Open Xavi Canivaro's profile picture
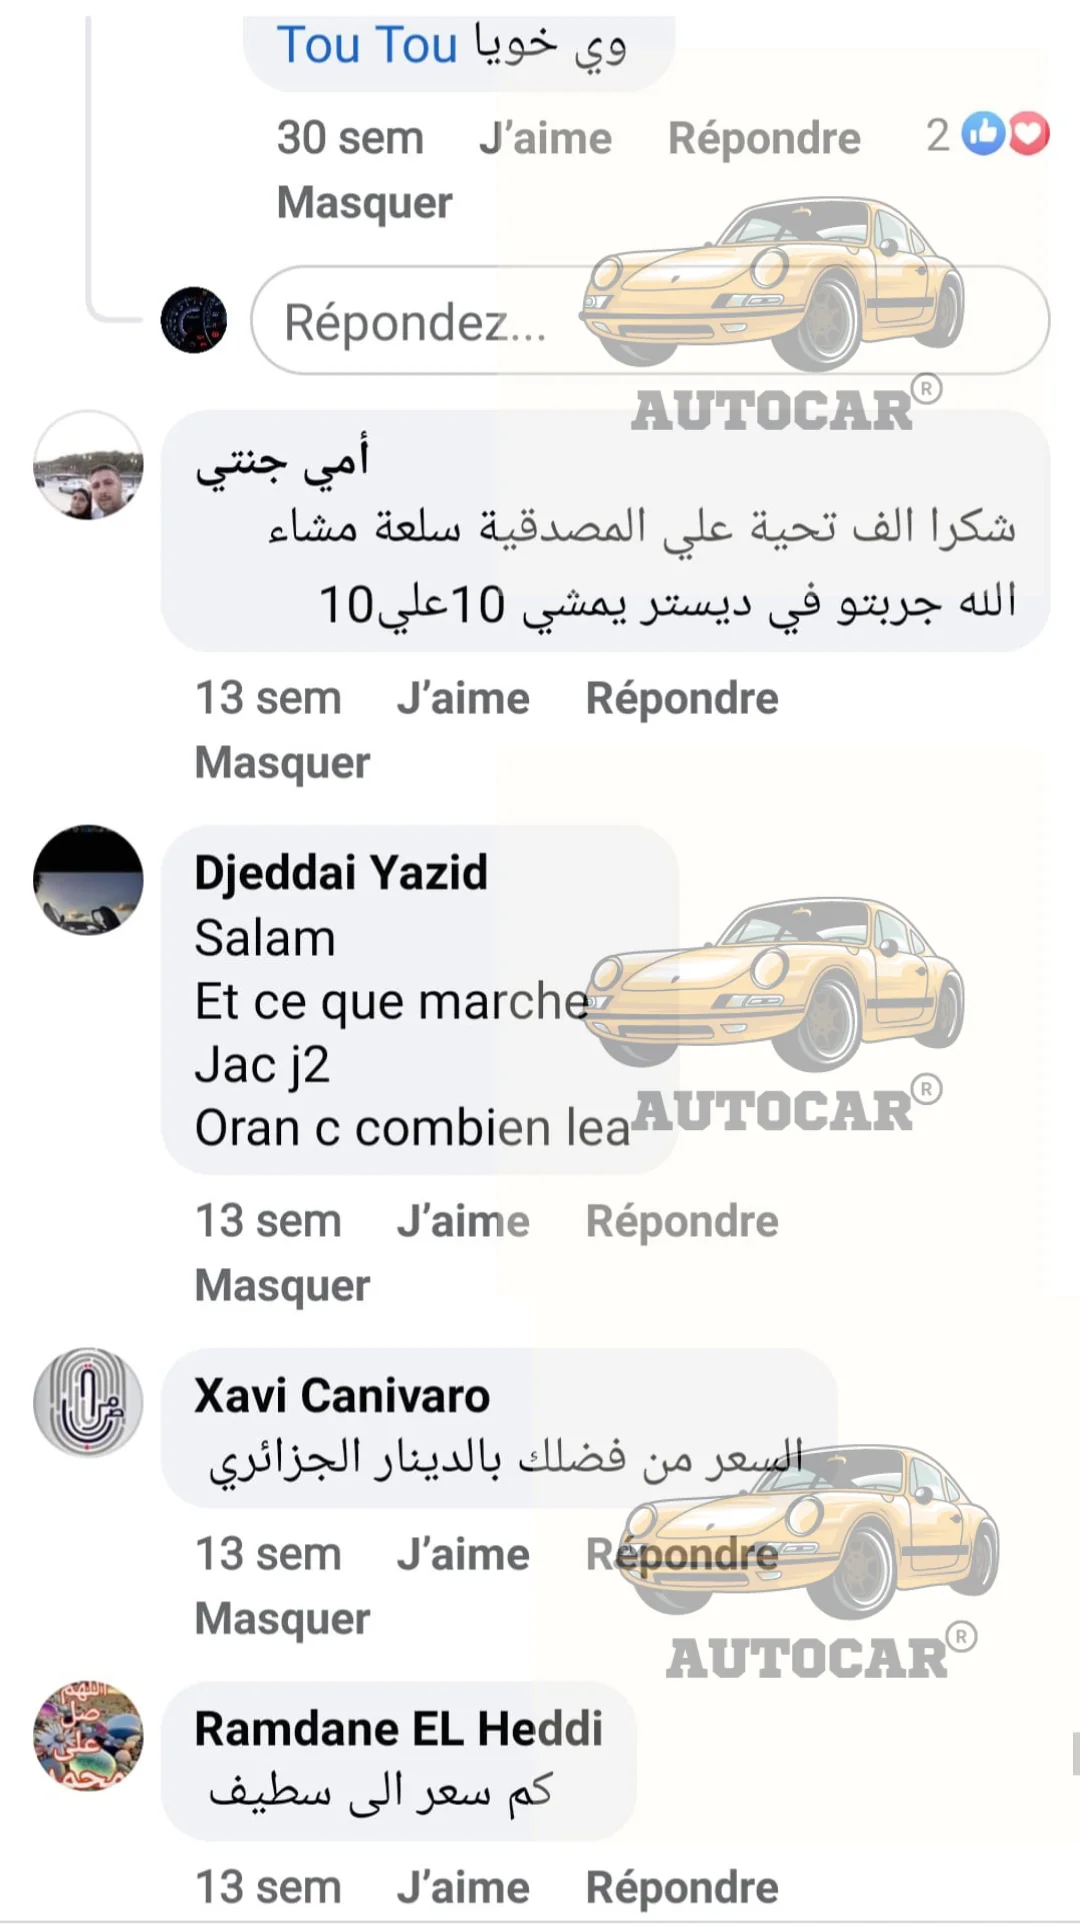Image resolution: width=1080 pixels, height=1928 pixels. [x=88, y=1402]
